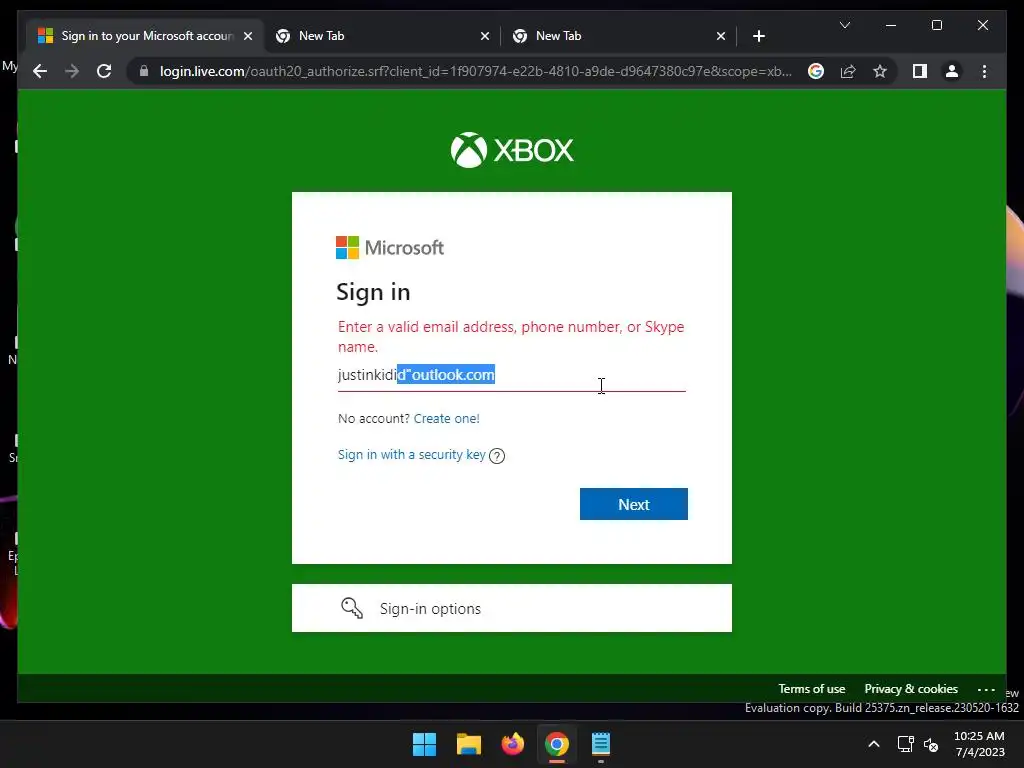Switch to the Sign in to your Microsoft account tab

click(145, 36)
